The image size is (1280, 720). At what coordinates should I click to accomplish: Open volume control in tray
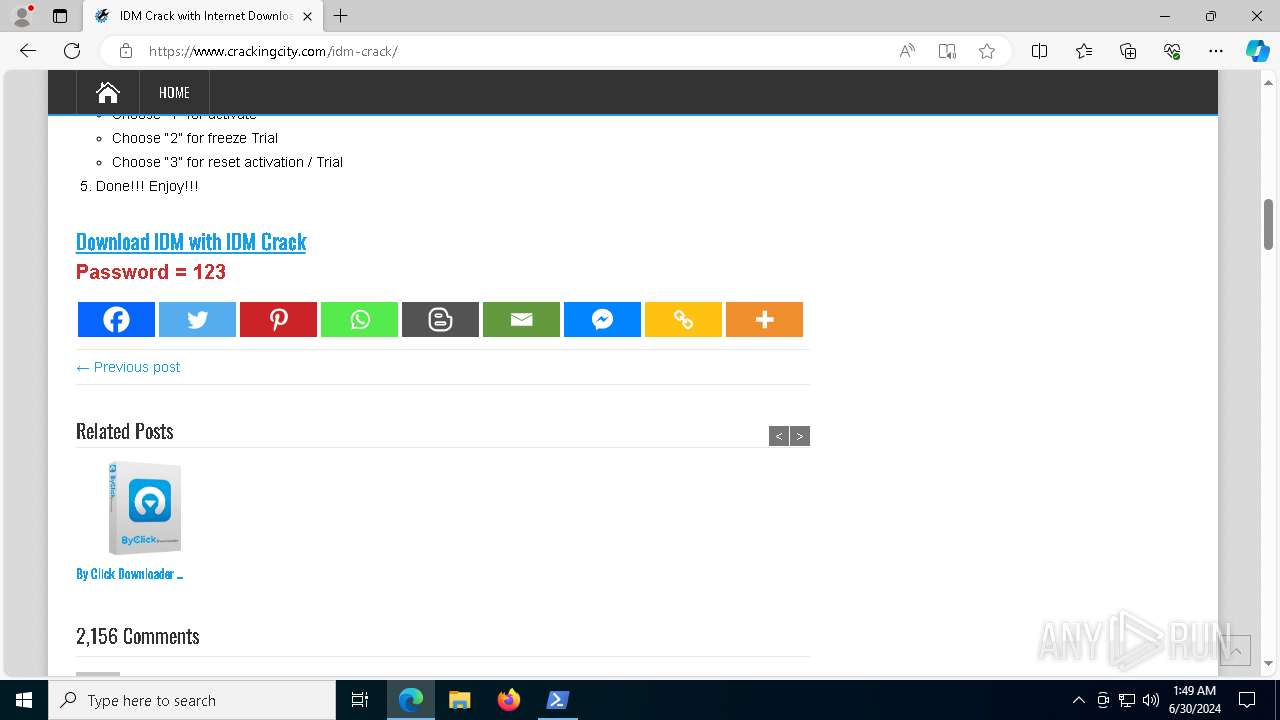click(1151, 700)
